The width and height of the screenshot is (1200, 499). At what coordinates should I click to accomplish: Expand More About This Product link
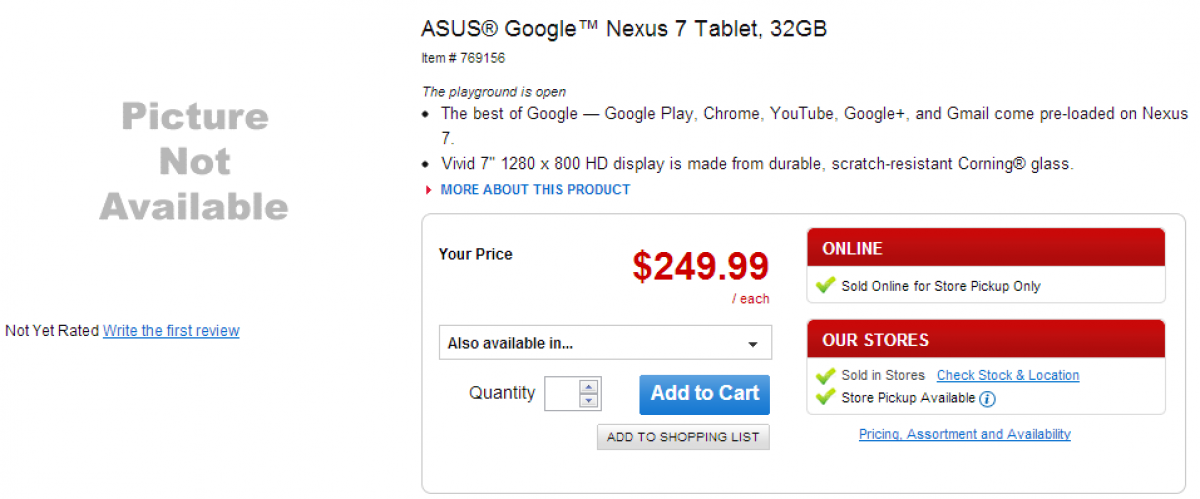click(x=535, y=190)
